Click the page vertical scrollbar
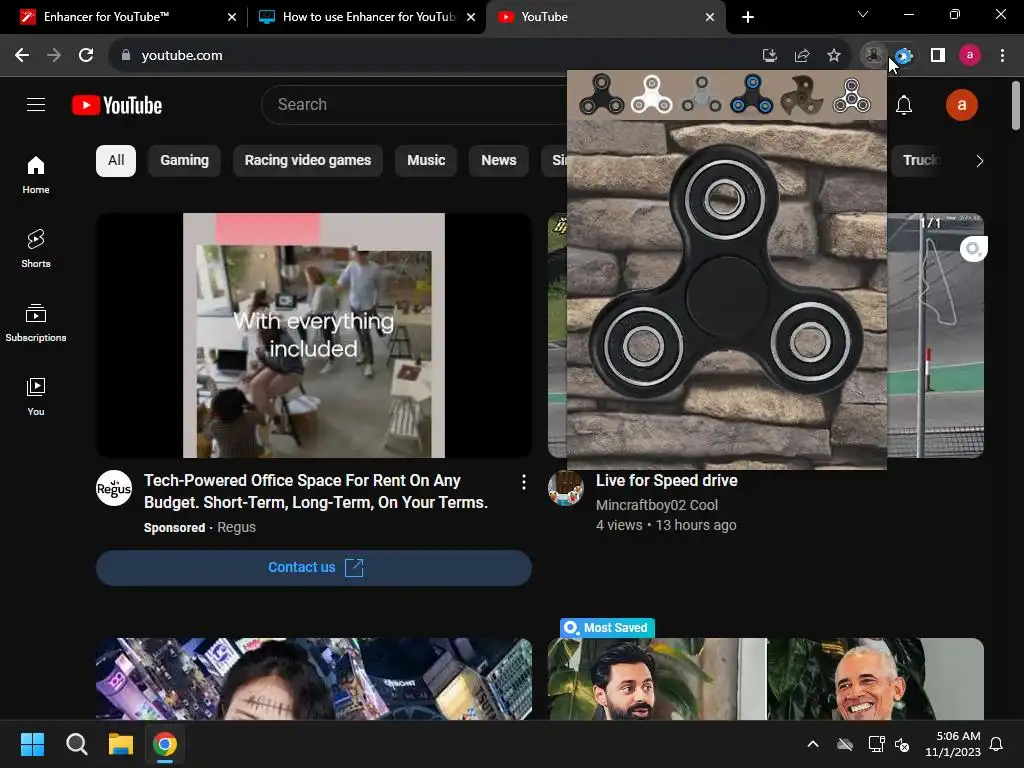The image size is (1024, 768). (1016, 105)
